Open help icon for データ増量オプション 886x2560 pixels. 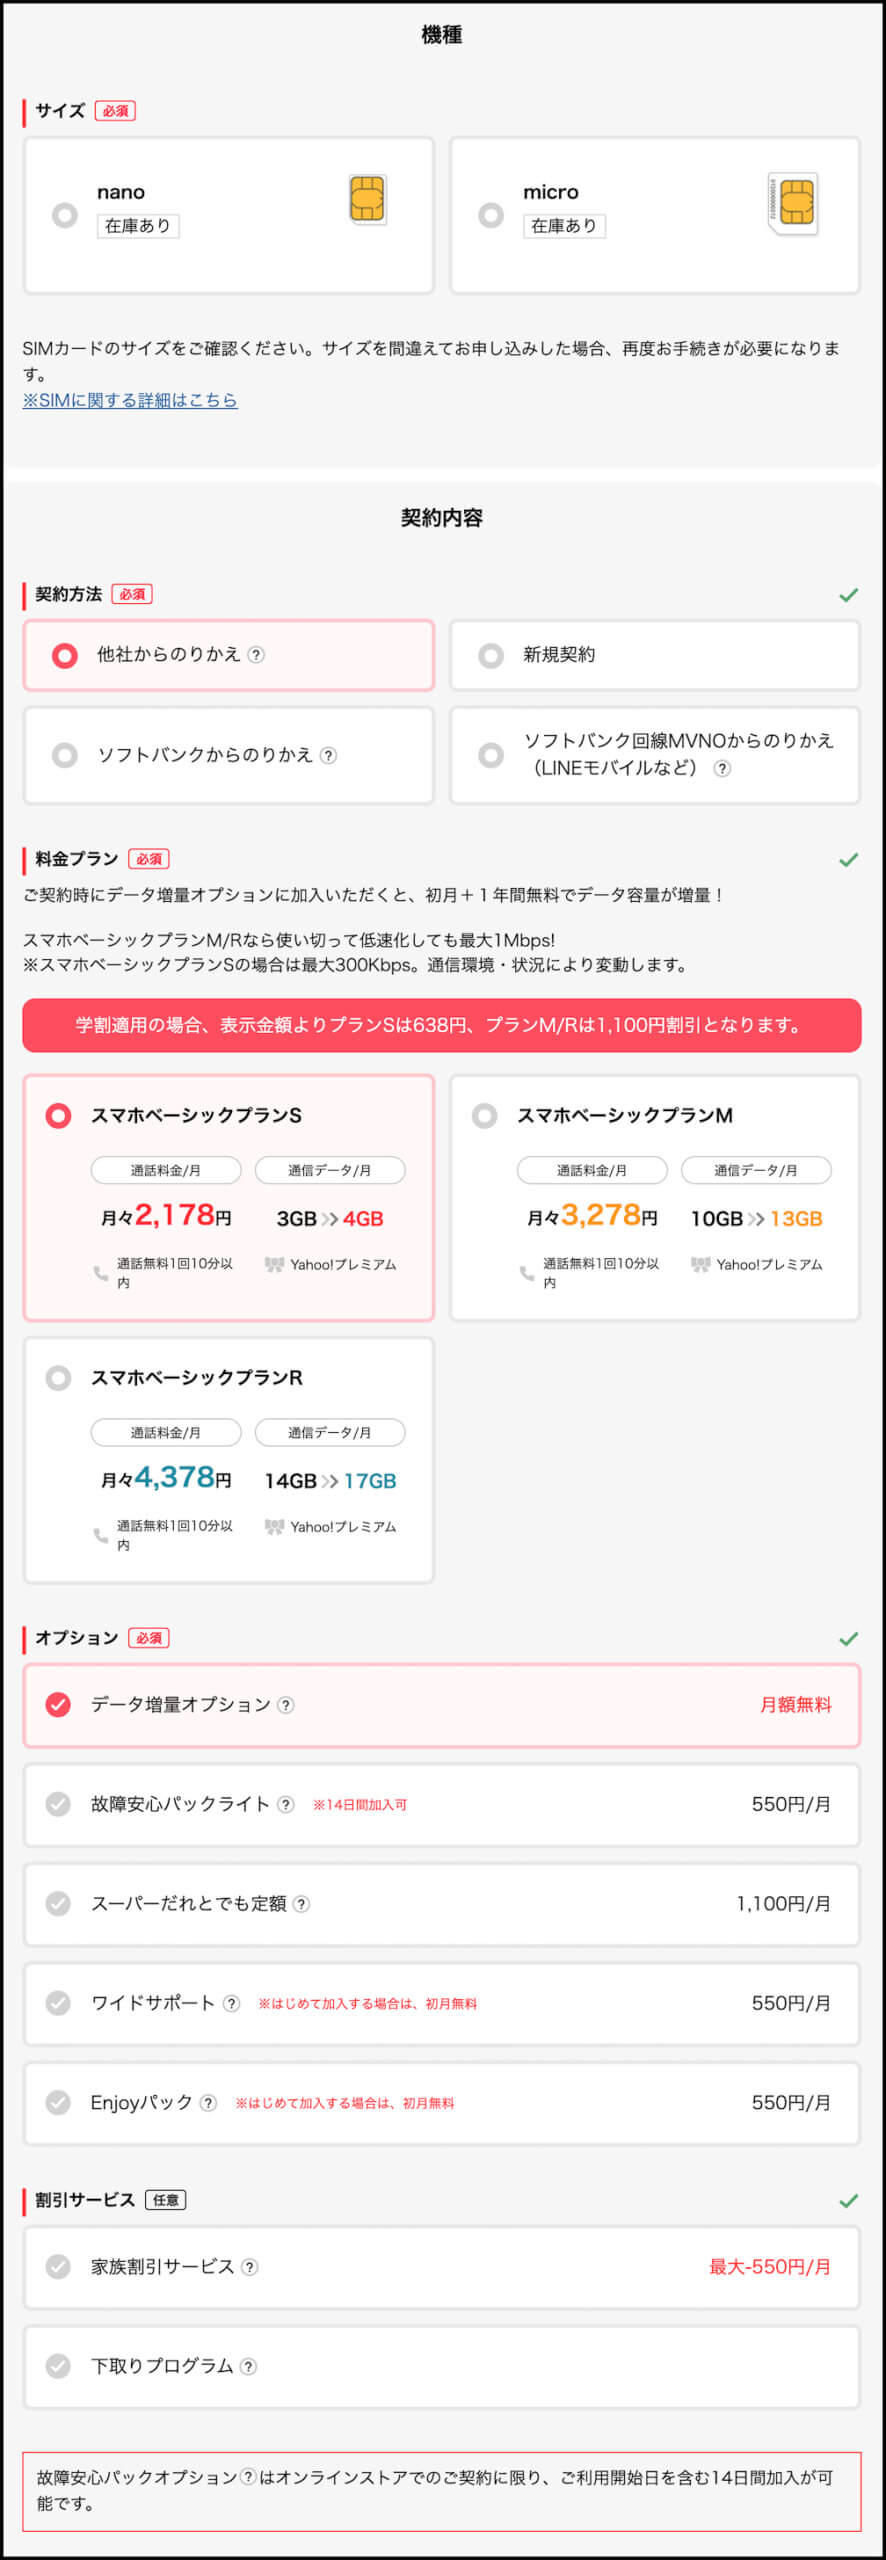point(286,1705)
